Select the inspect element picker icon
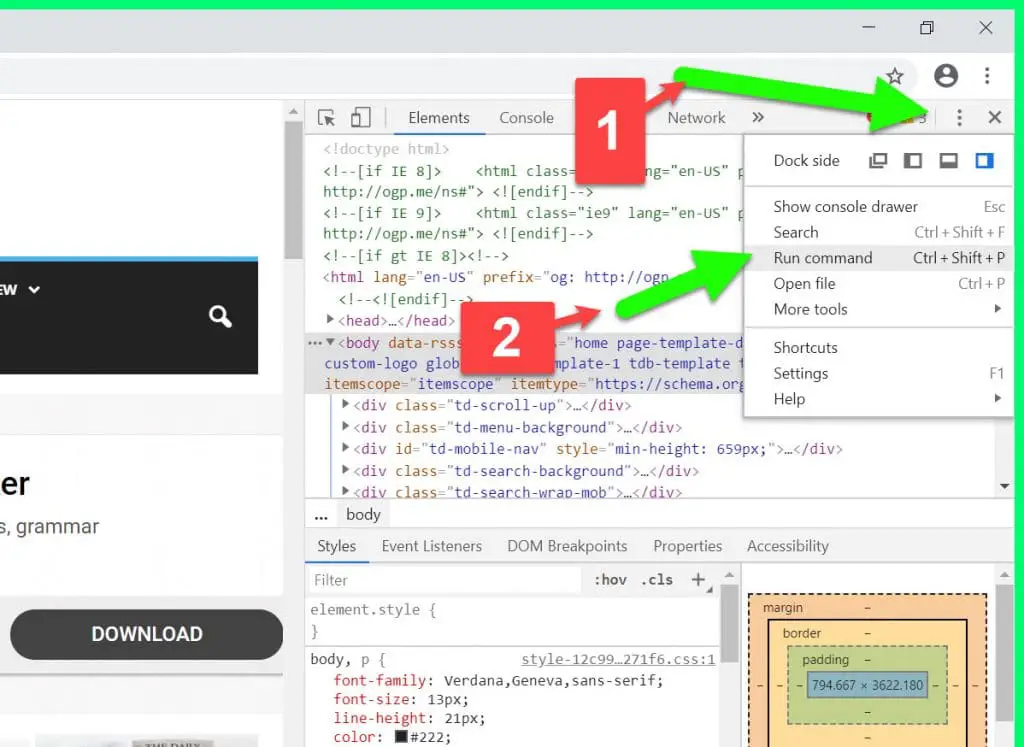 (325, 117)
